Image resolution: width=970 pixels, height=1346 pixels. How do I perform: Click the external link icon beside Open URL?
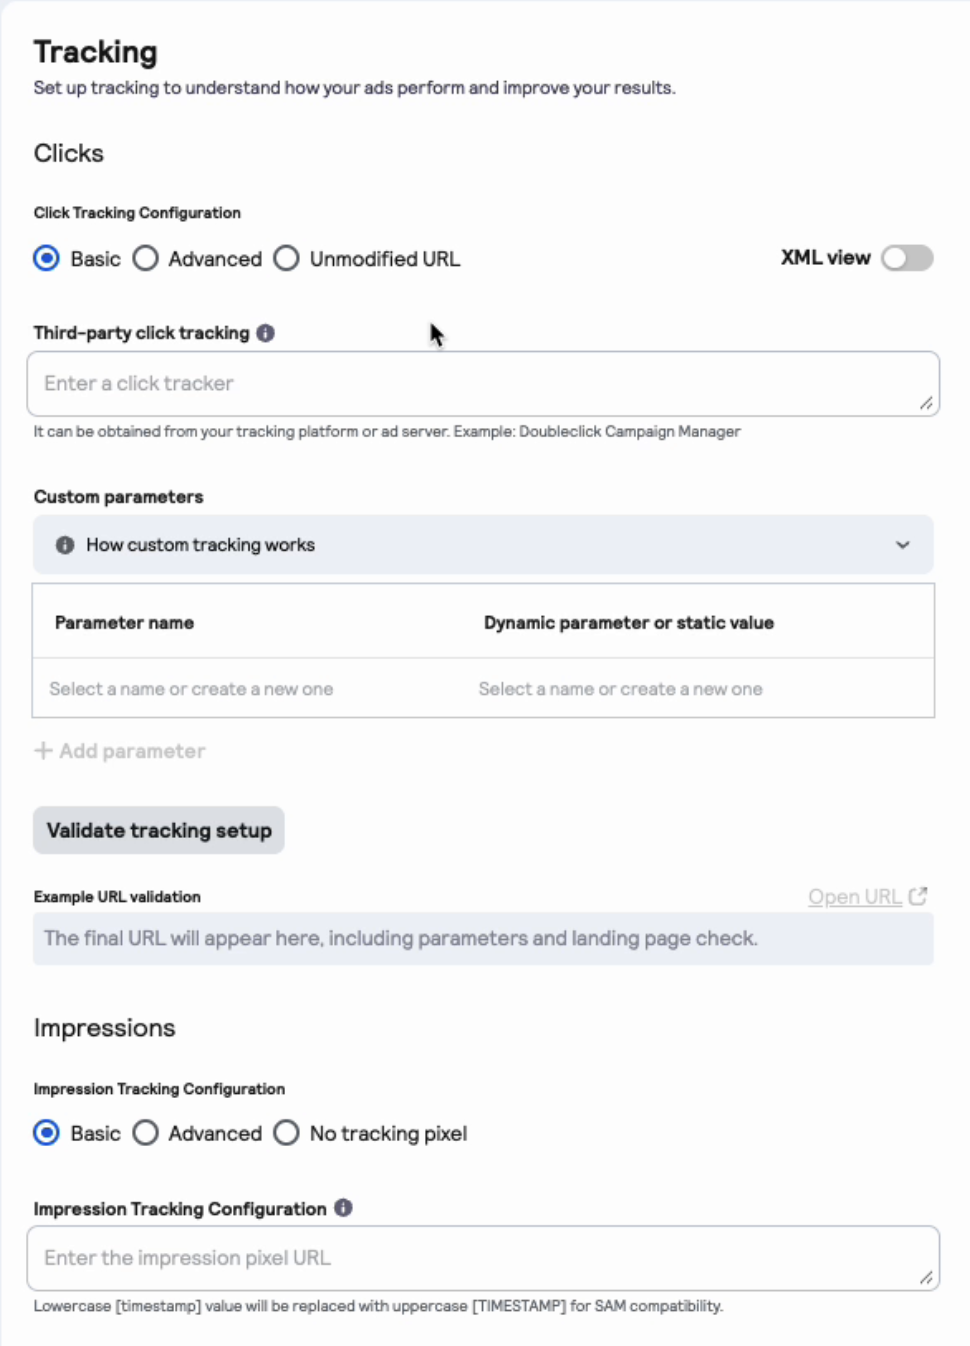click(918, 896)
